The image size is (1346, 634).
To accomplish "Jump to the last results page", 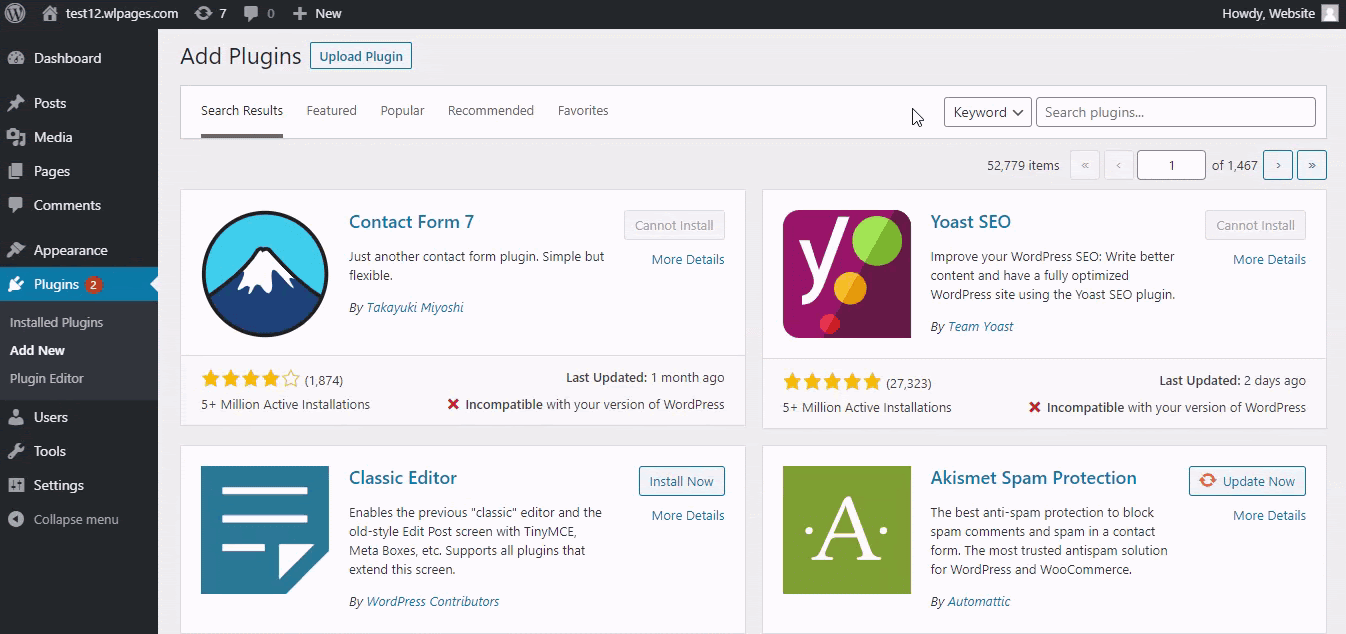I will click(x=1312, y=165).
